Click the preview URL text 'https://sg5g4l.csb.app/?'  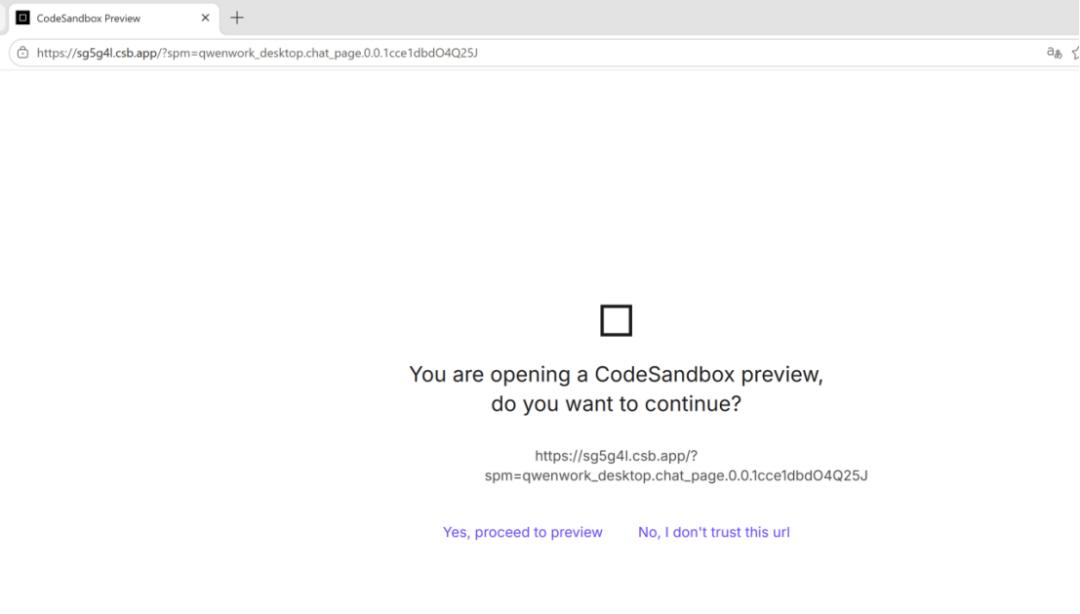click(x=616, y=456)
